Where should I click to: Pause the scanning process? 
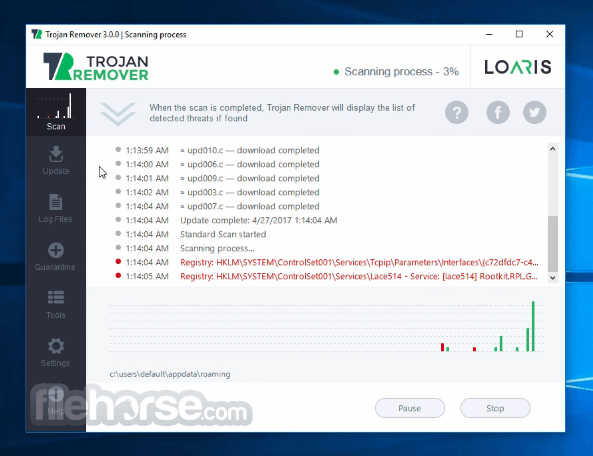tap(410, 408)
